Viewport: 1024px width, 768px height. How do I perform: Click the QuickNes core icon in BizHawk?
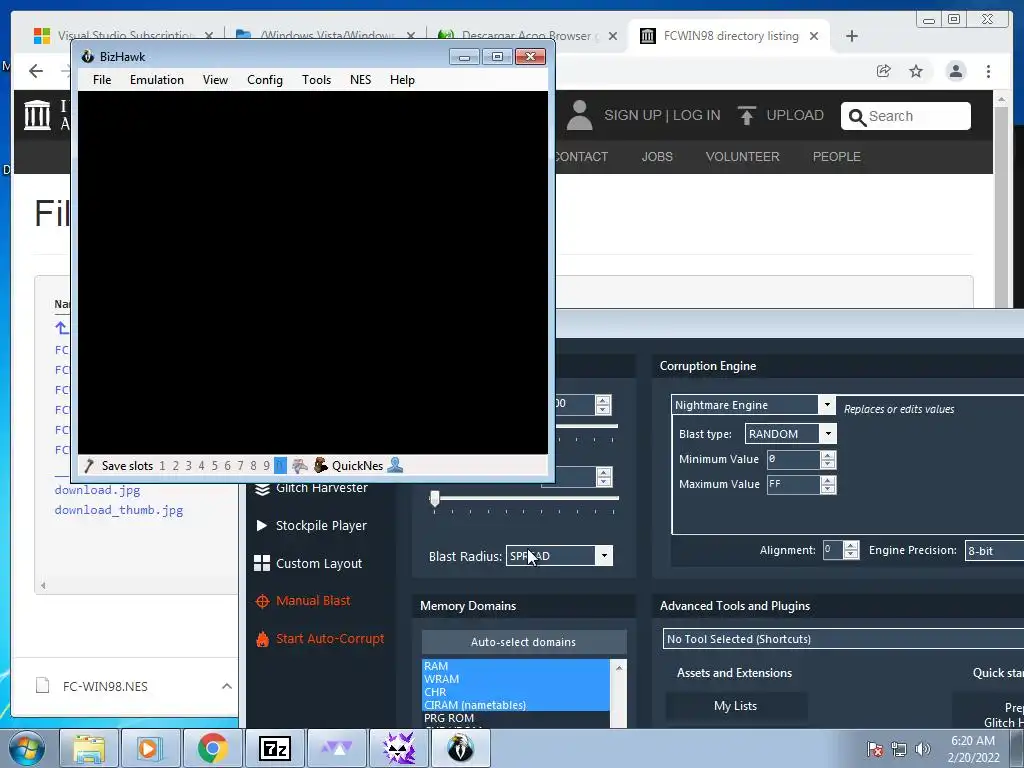pos(320,465)
